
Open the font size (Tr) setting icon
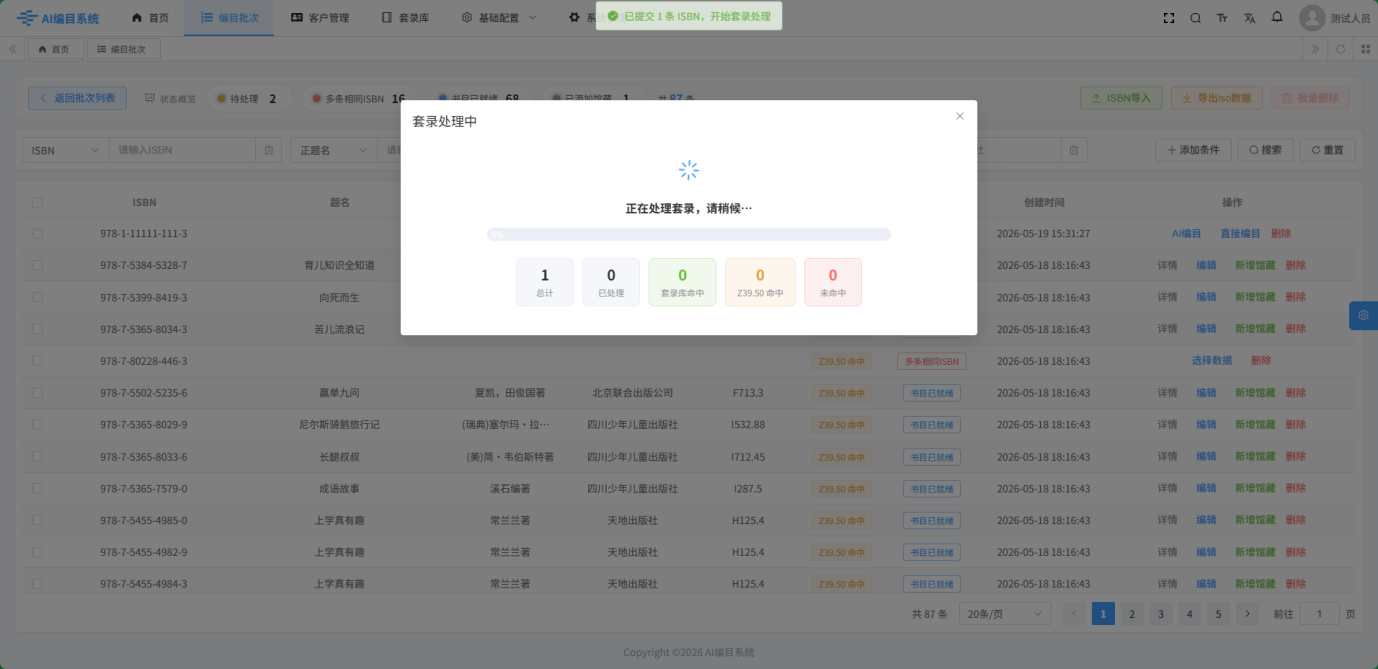pyautogui.click(x=1223, y=18)
